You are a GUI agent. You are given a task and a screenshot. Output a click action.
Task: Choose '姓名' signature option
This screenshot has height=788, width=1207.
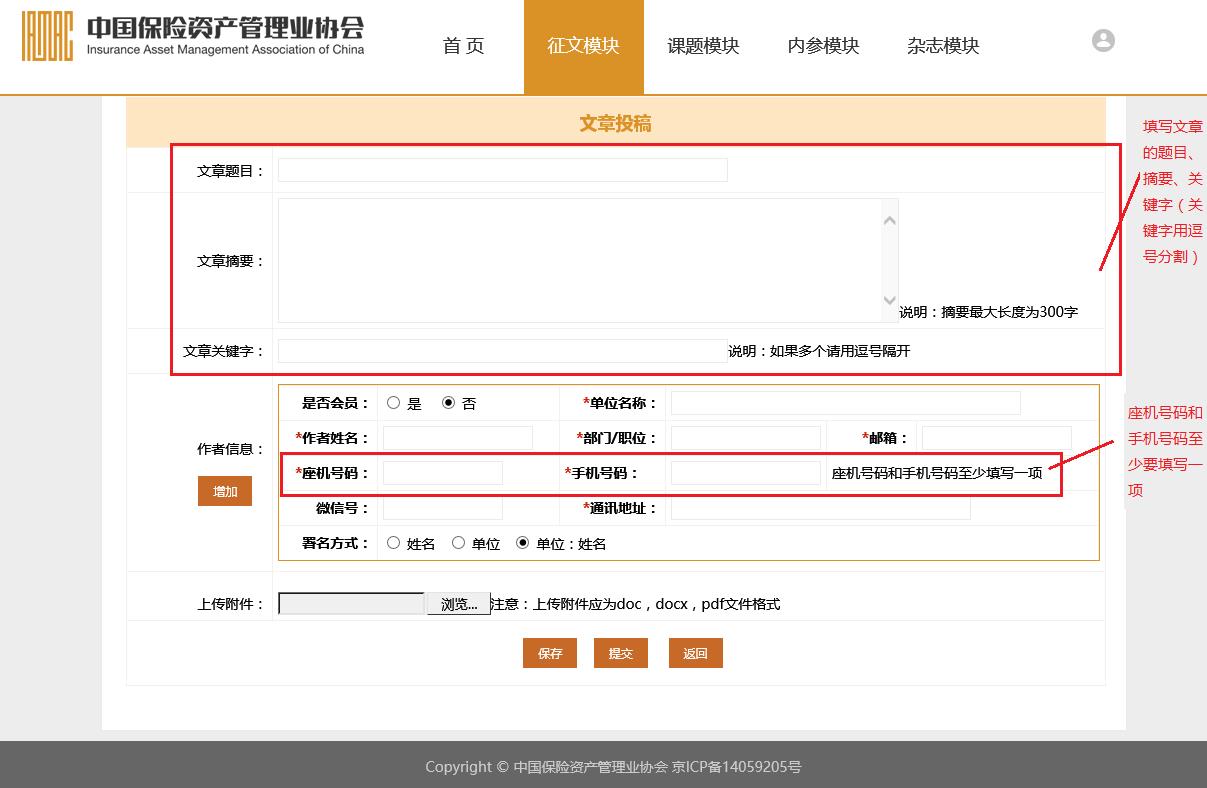(394, 543)
